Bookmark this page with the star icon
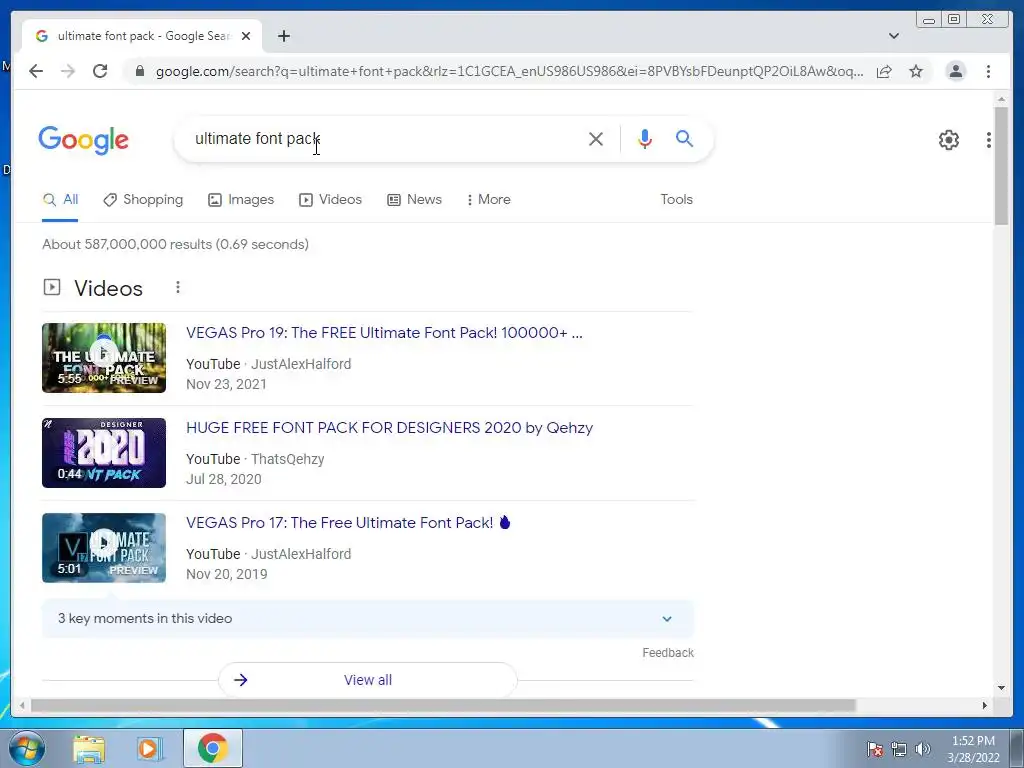This screenshot has height=768, width=1024. click(x=916, y=71)
